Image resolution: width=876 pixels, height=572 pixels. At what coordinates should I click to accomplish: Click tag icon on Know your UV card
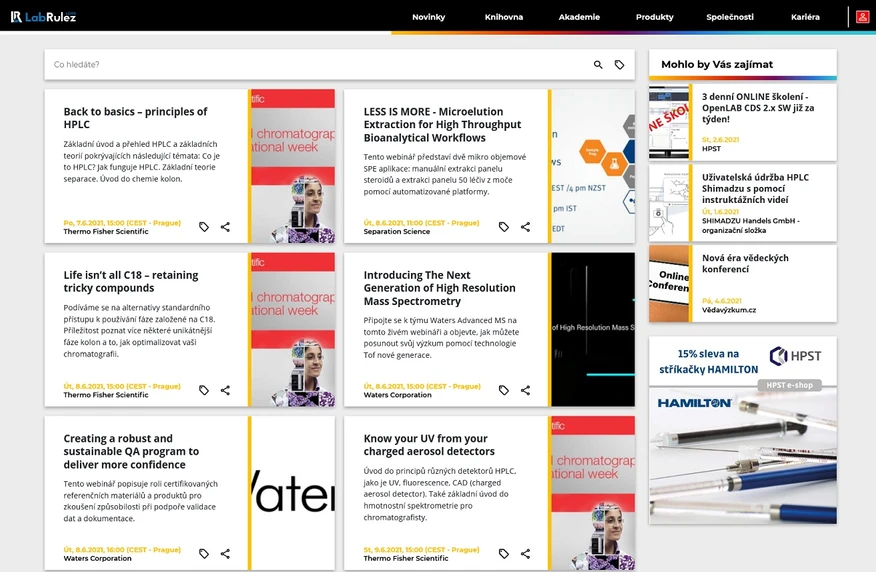tap(504, 554)
